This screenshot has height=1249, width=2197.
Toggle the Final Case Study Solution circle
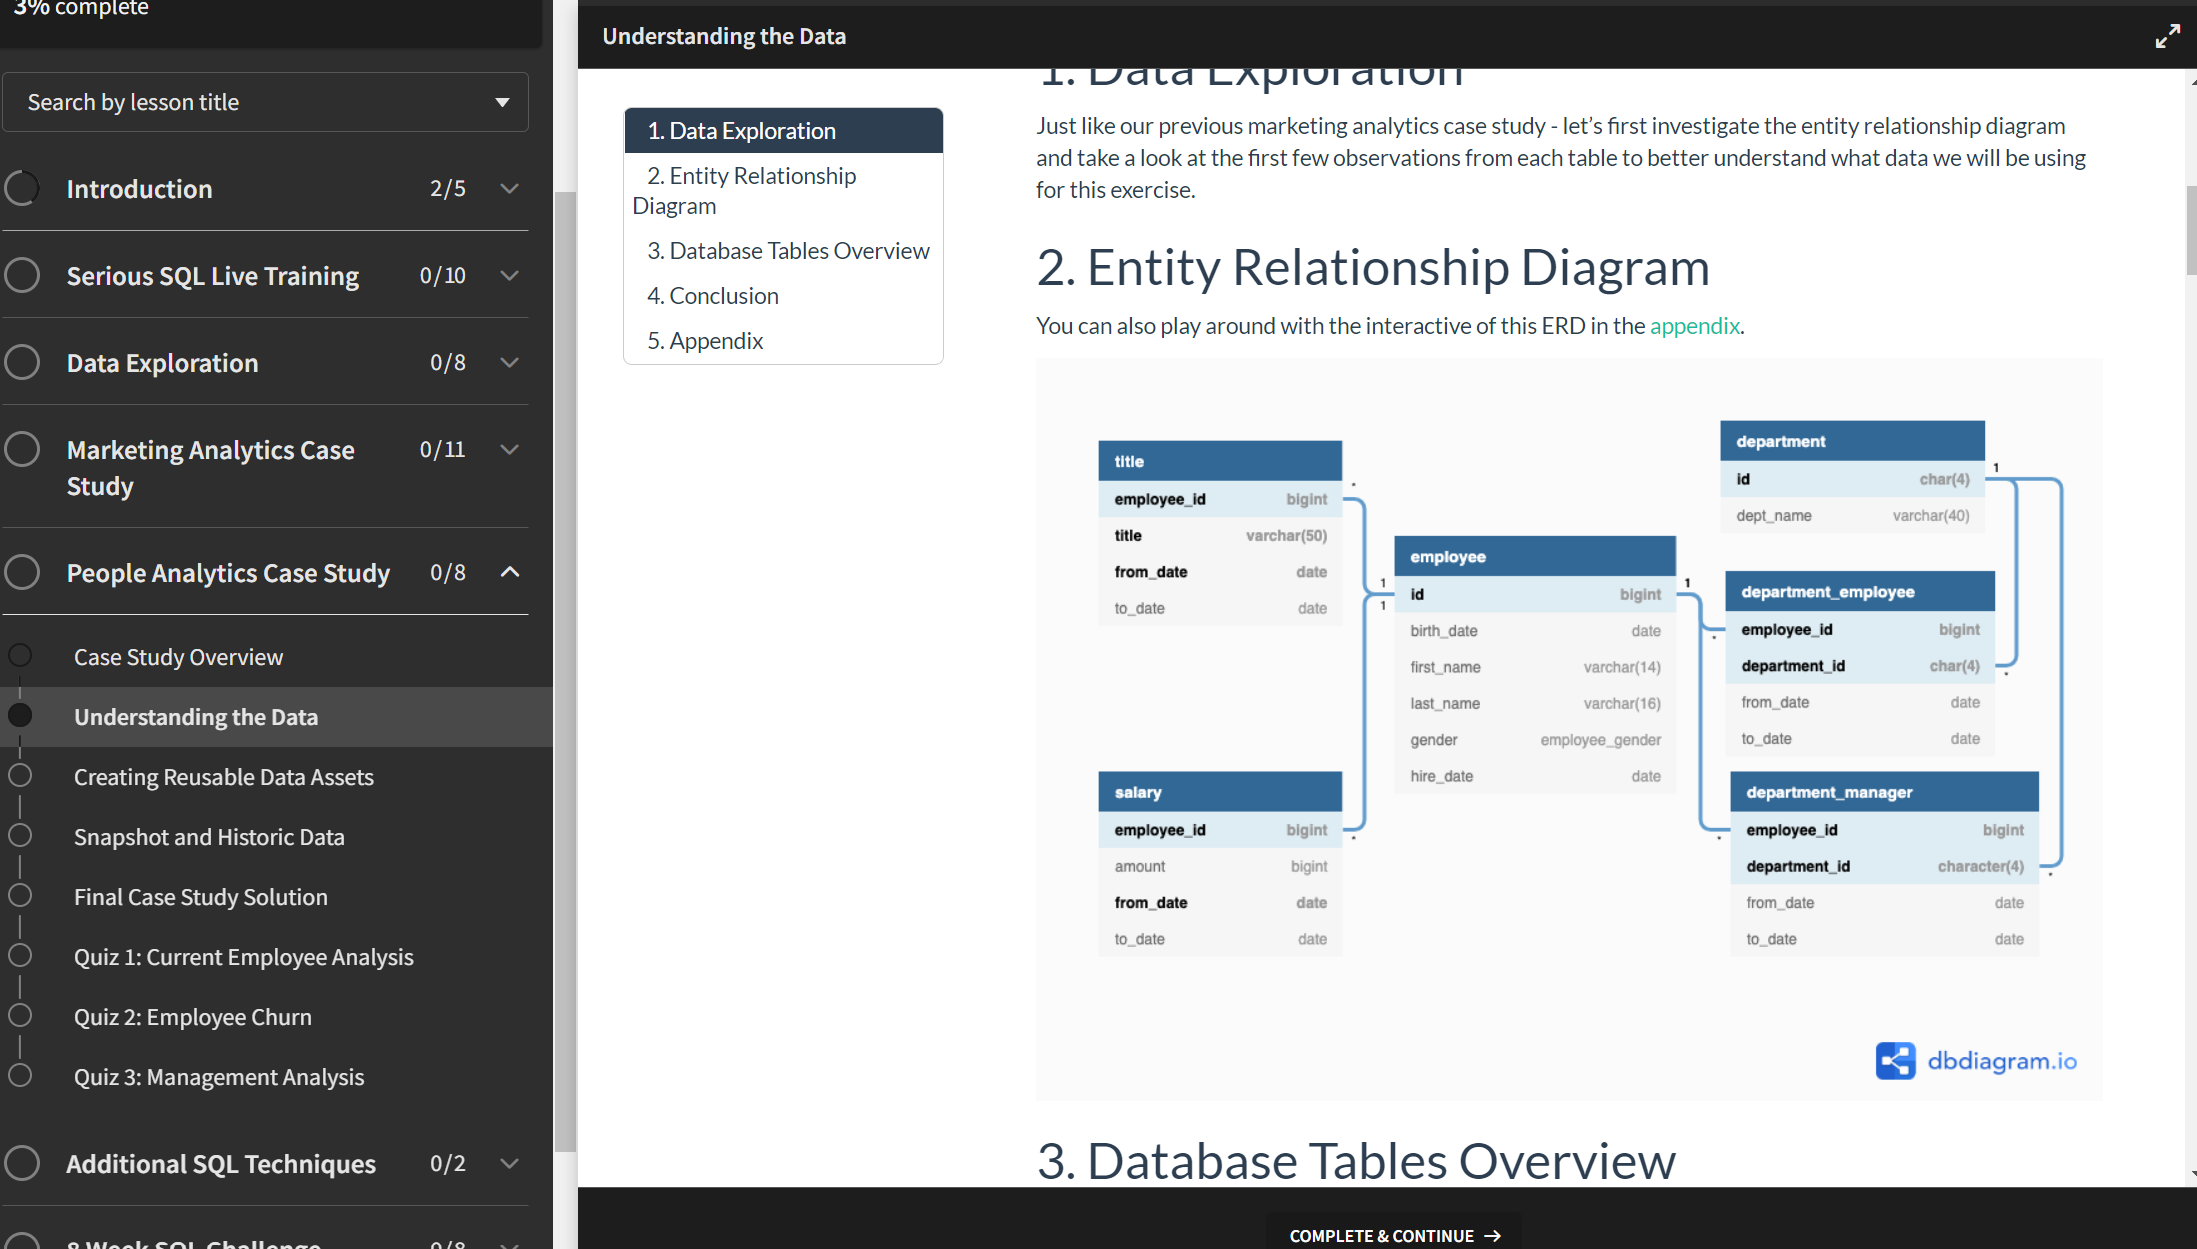[20, 895]
